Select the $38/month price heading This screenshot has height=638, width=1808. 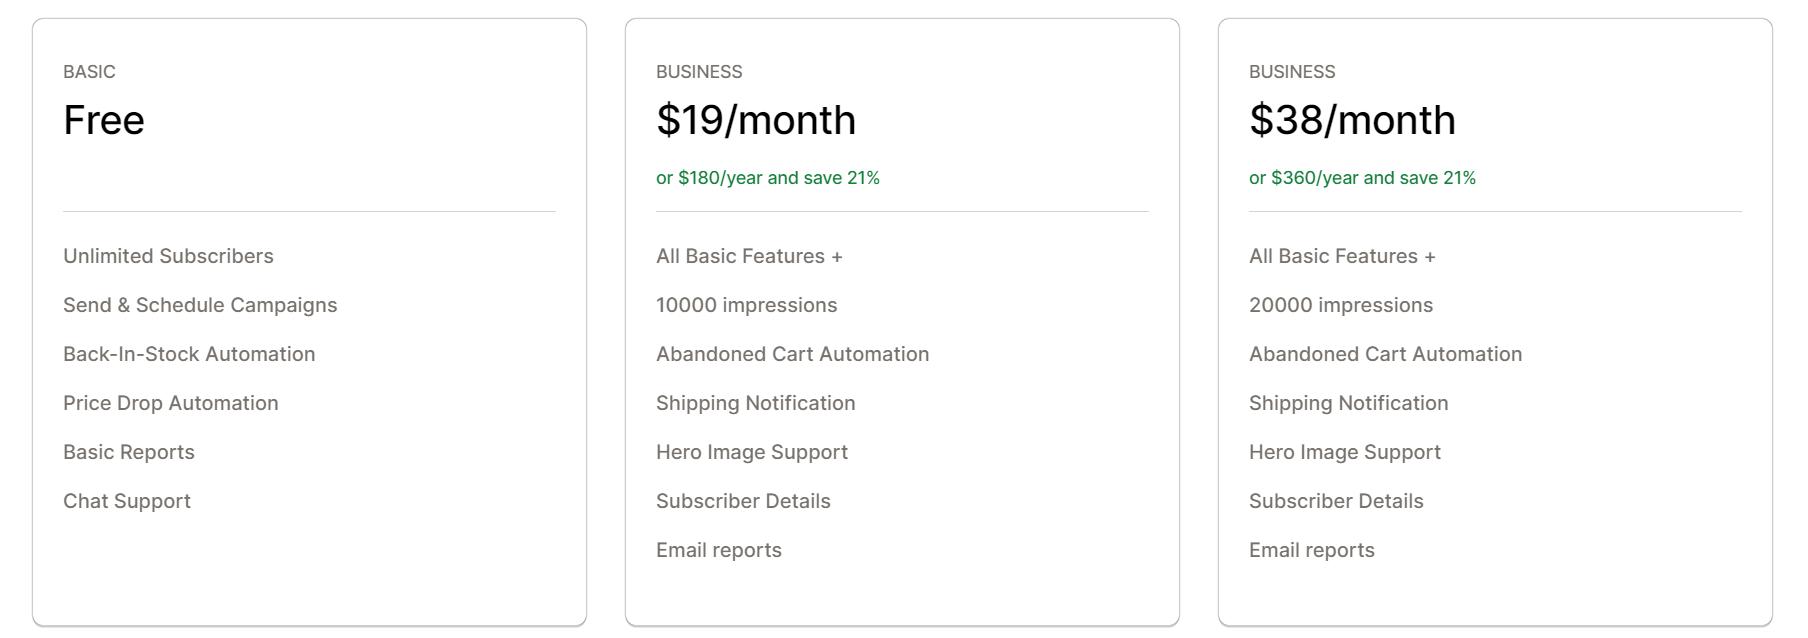1352,120
